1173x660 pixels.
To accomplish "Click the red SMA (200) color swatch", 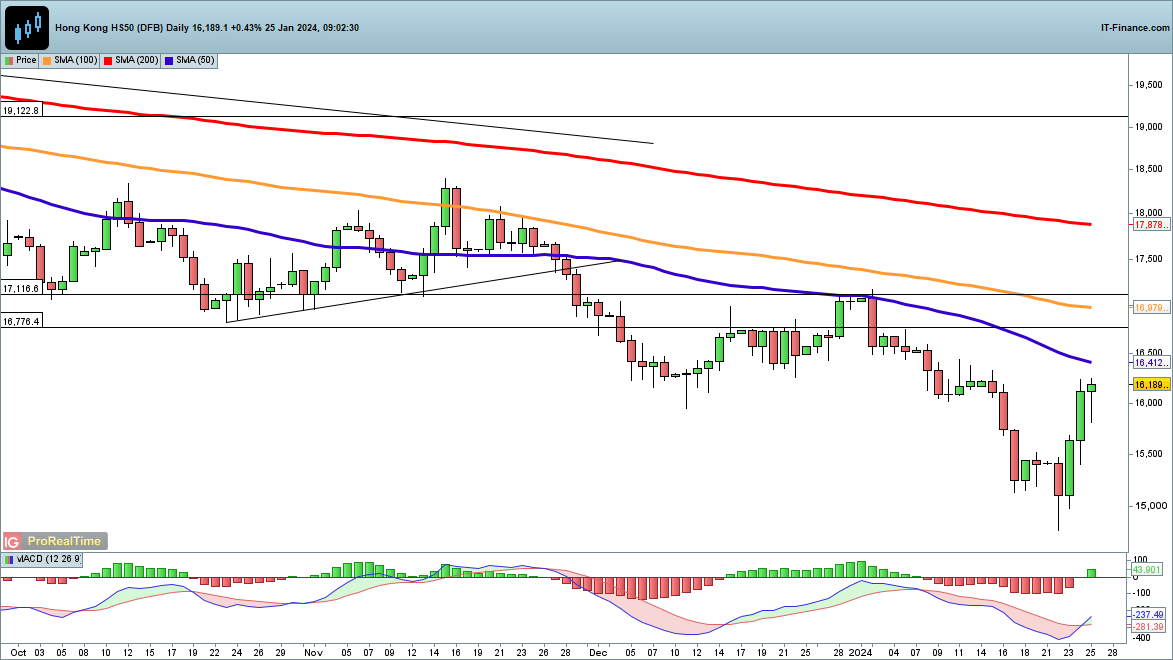I will (x=108, y=61).
